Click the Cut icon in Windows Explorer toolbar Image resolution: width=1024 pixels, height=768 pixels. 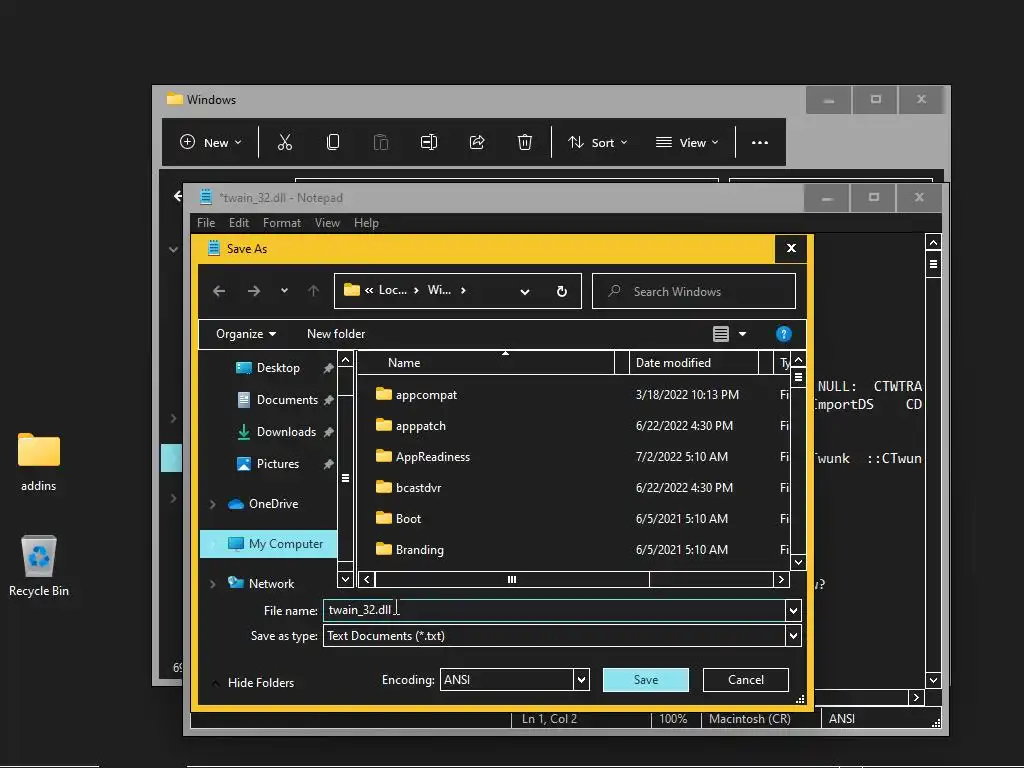[x=285, y=142]
